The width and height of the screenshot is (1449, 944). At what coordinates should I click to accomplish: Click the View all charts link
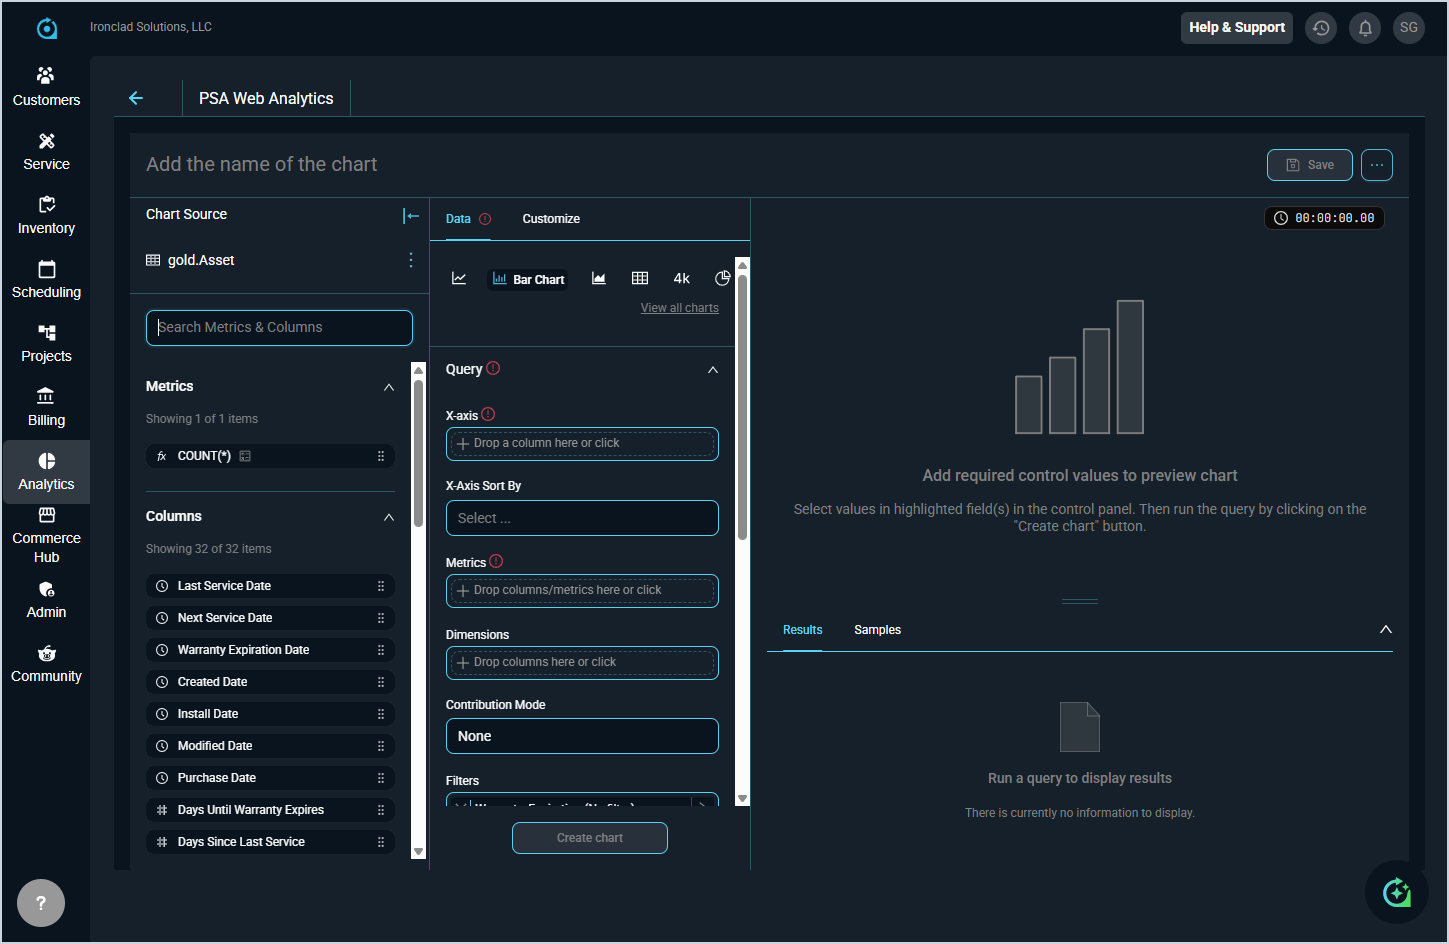pos(680,308)
